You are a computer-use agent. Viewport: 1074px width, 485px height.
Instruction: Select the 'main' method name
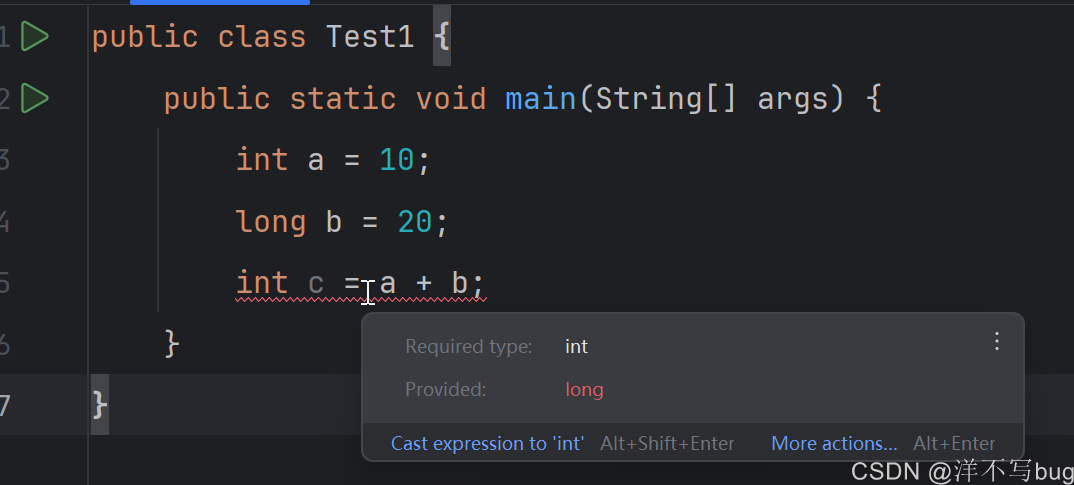coord(540,99)
